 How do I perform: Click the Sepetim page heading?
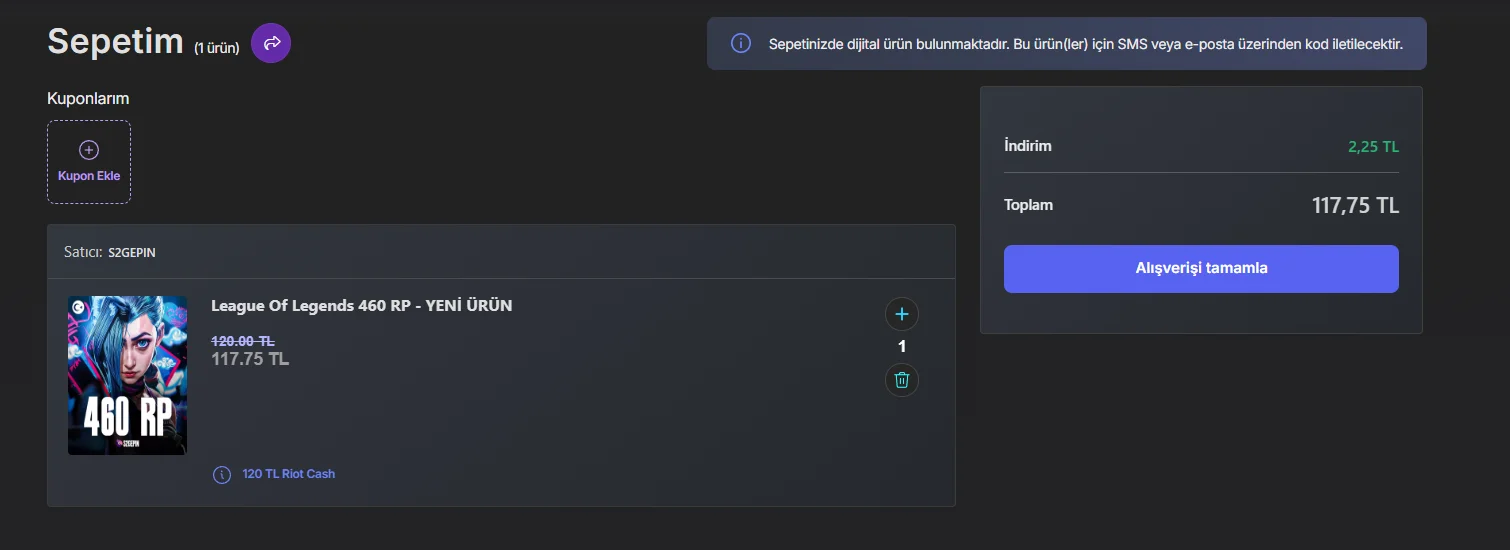[x=115, y=41]
